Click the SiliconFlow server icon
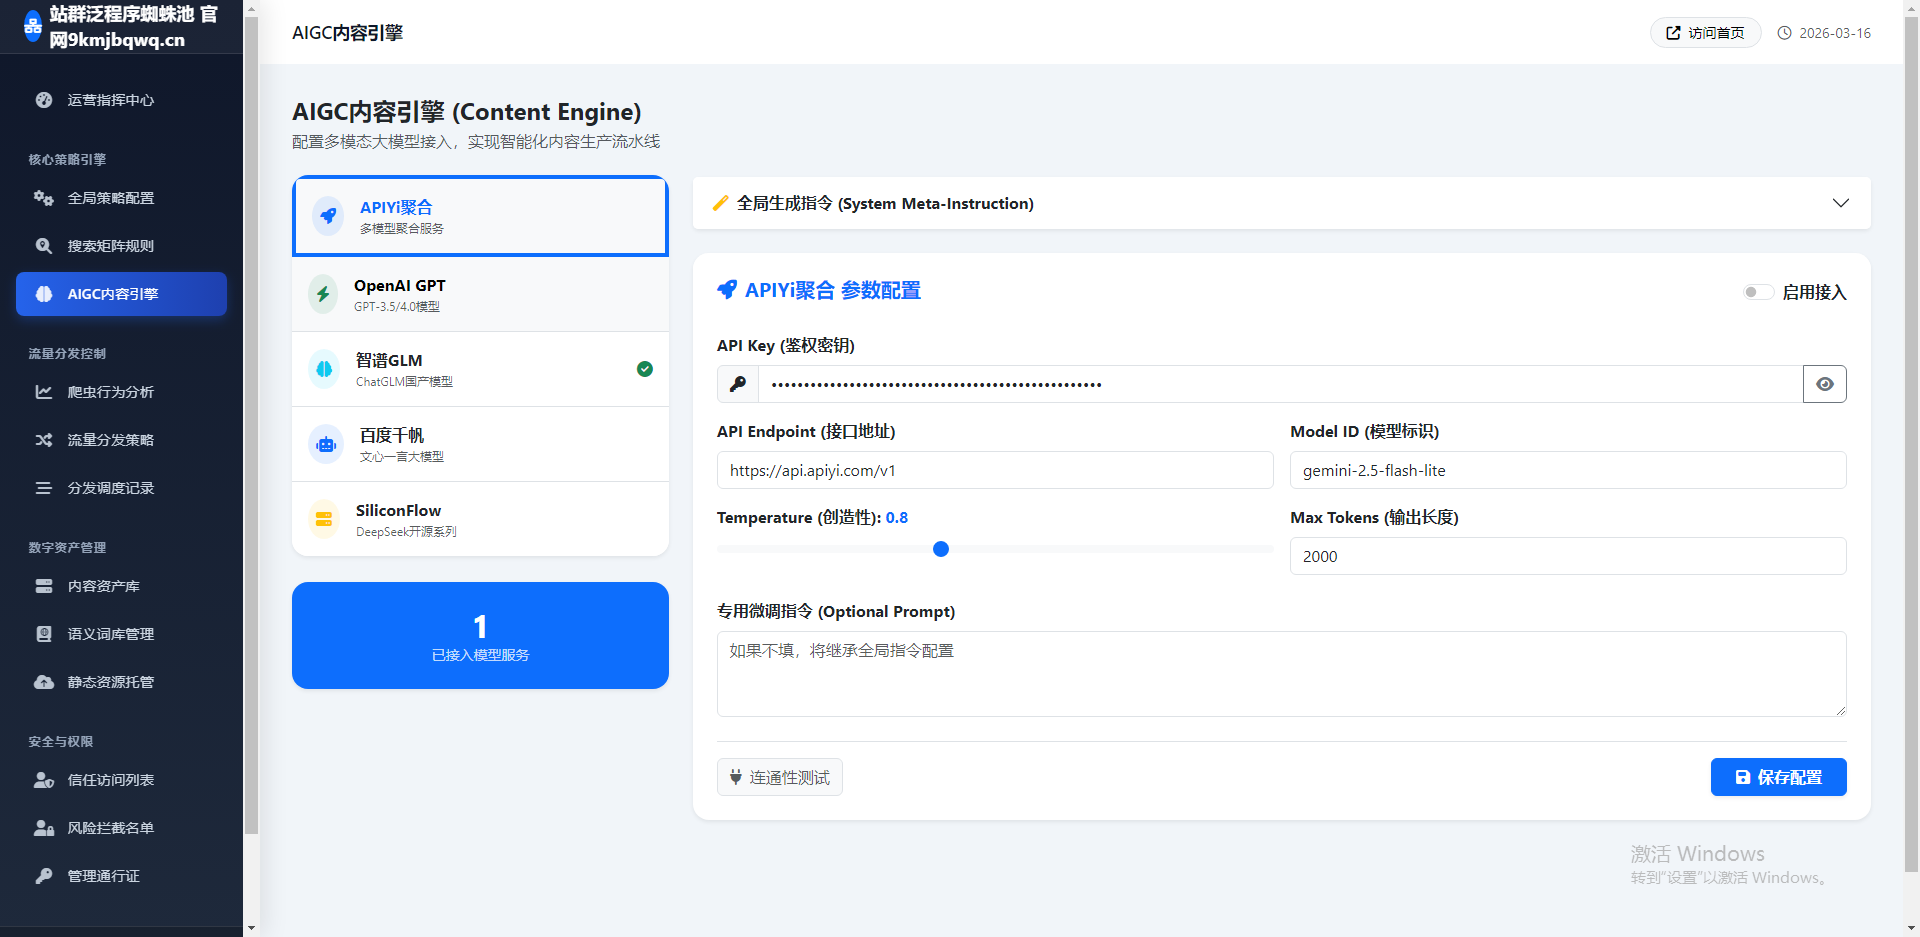The width and height of the screenshot is (1920, 937). [324, 519]
